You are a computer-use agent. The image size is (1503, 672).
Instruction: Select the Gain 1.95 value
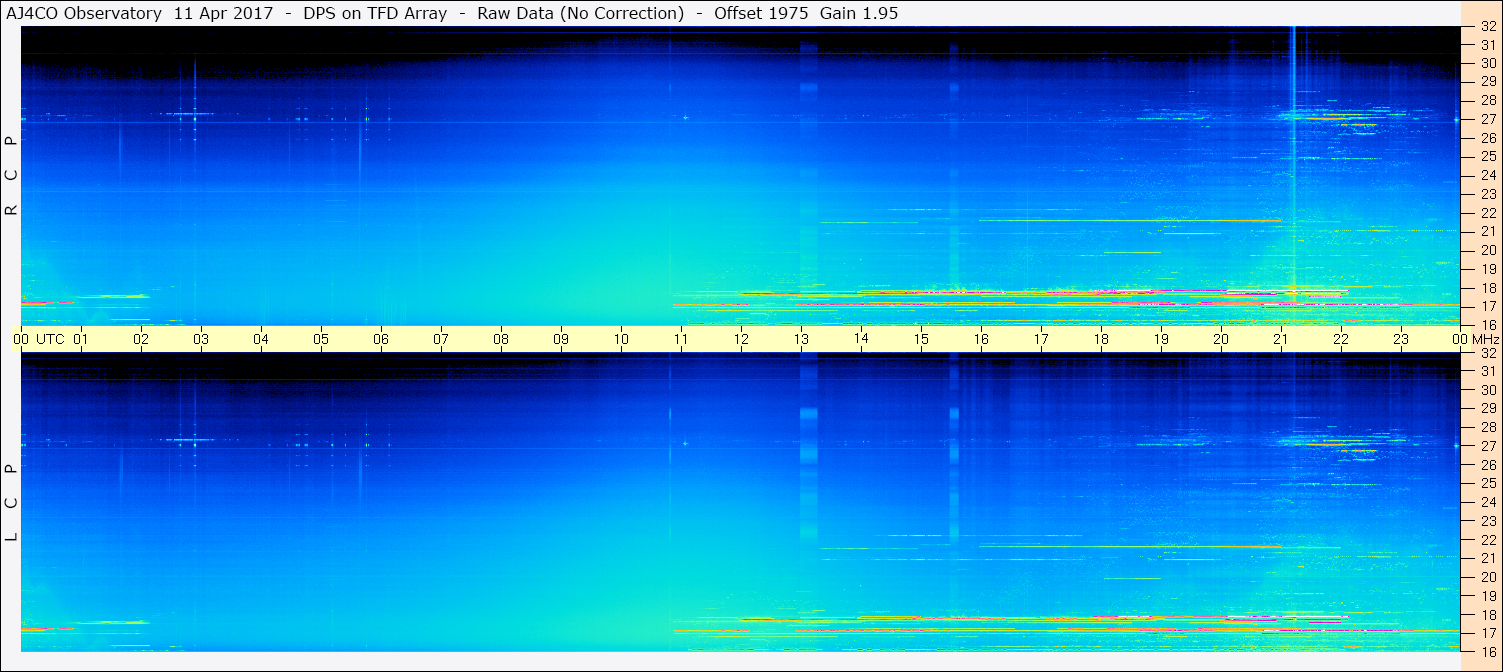coord(859,13)
